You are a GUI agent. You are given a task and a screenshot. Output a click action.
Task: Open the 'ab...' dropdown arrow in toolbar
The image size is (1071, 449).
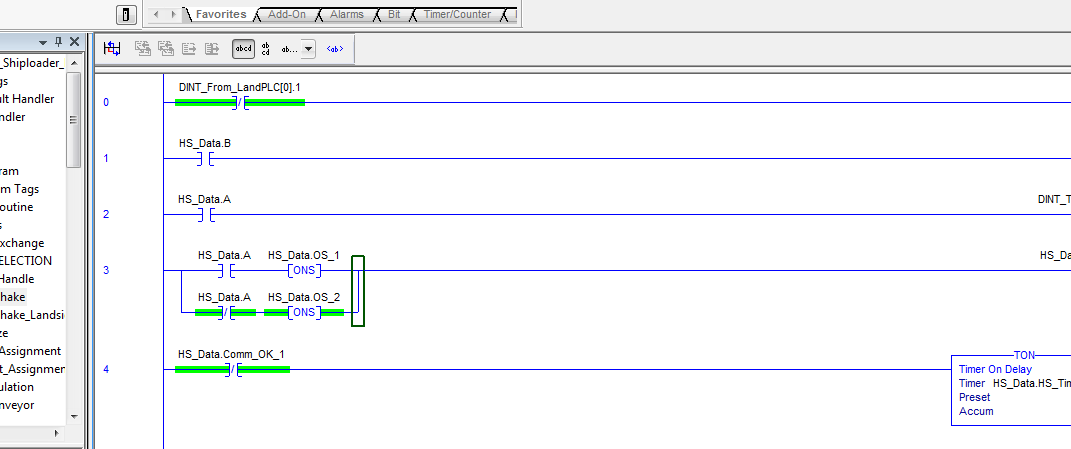[x=307, y=48]
